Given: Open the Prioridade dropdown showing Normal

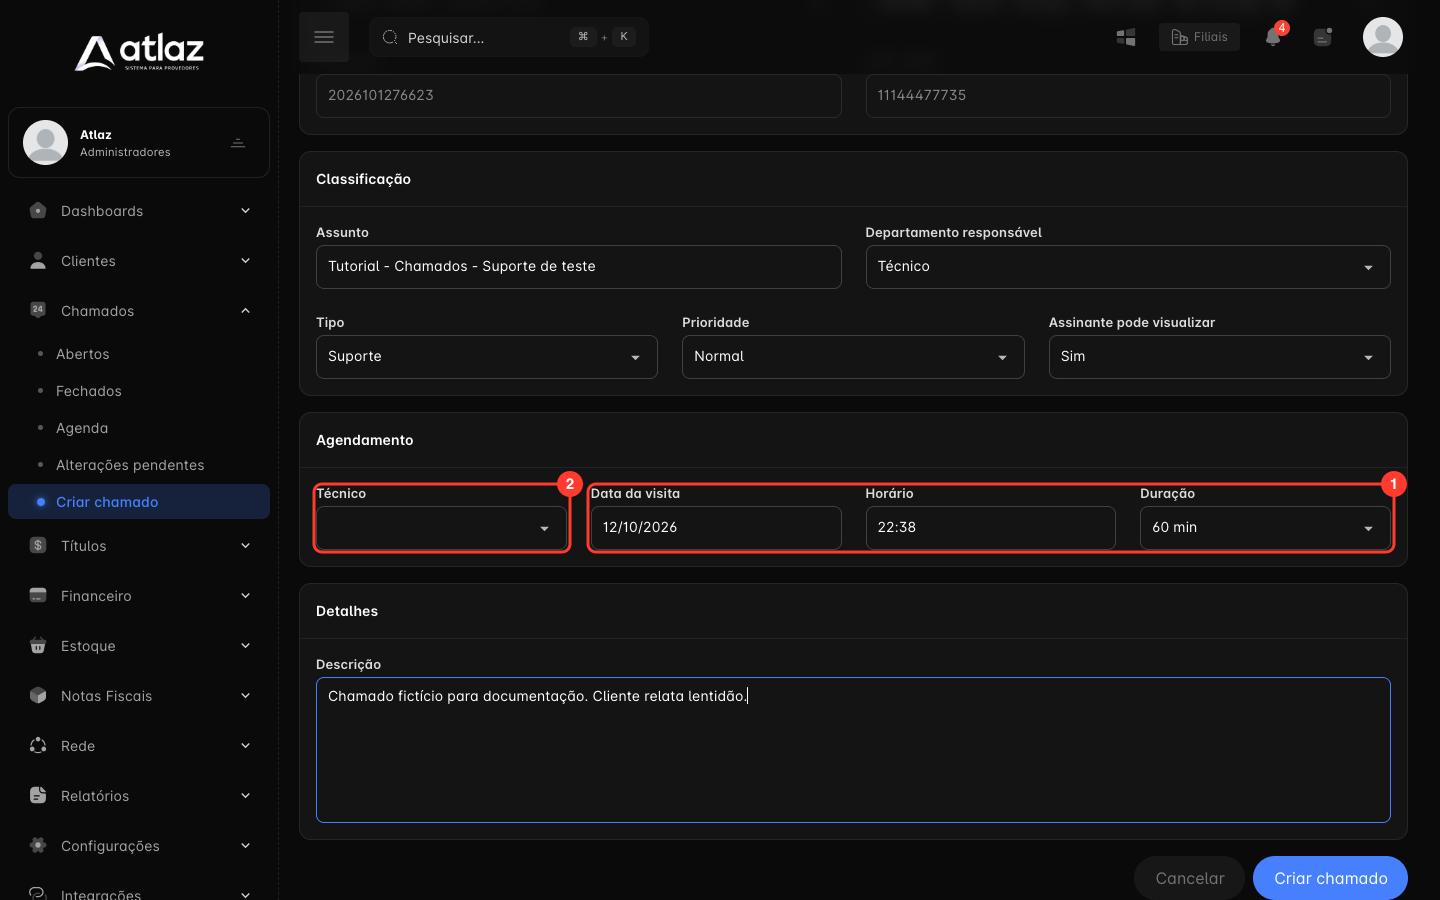Looking at the screenshot, I should point(853,357).
